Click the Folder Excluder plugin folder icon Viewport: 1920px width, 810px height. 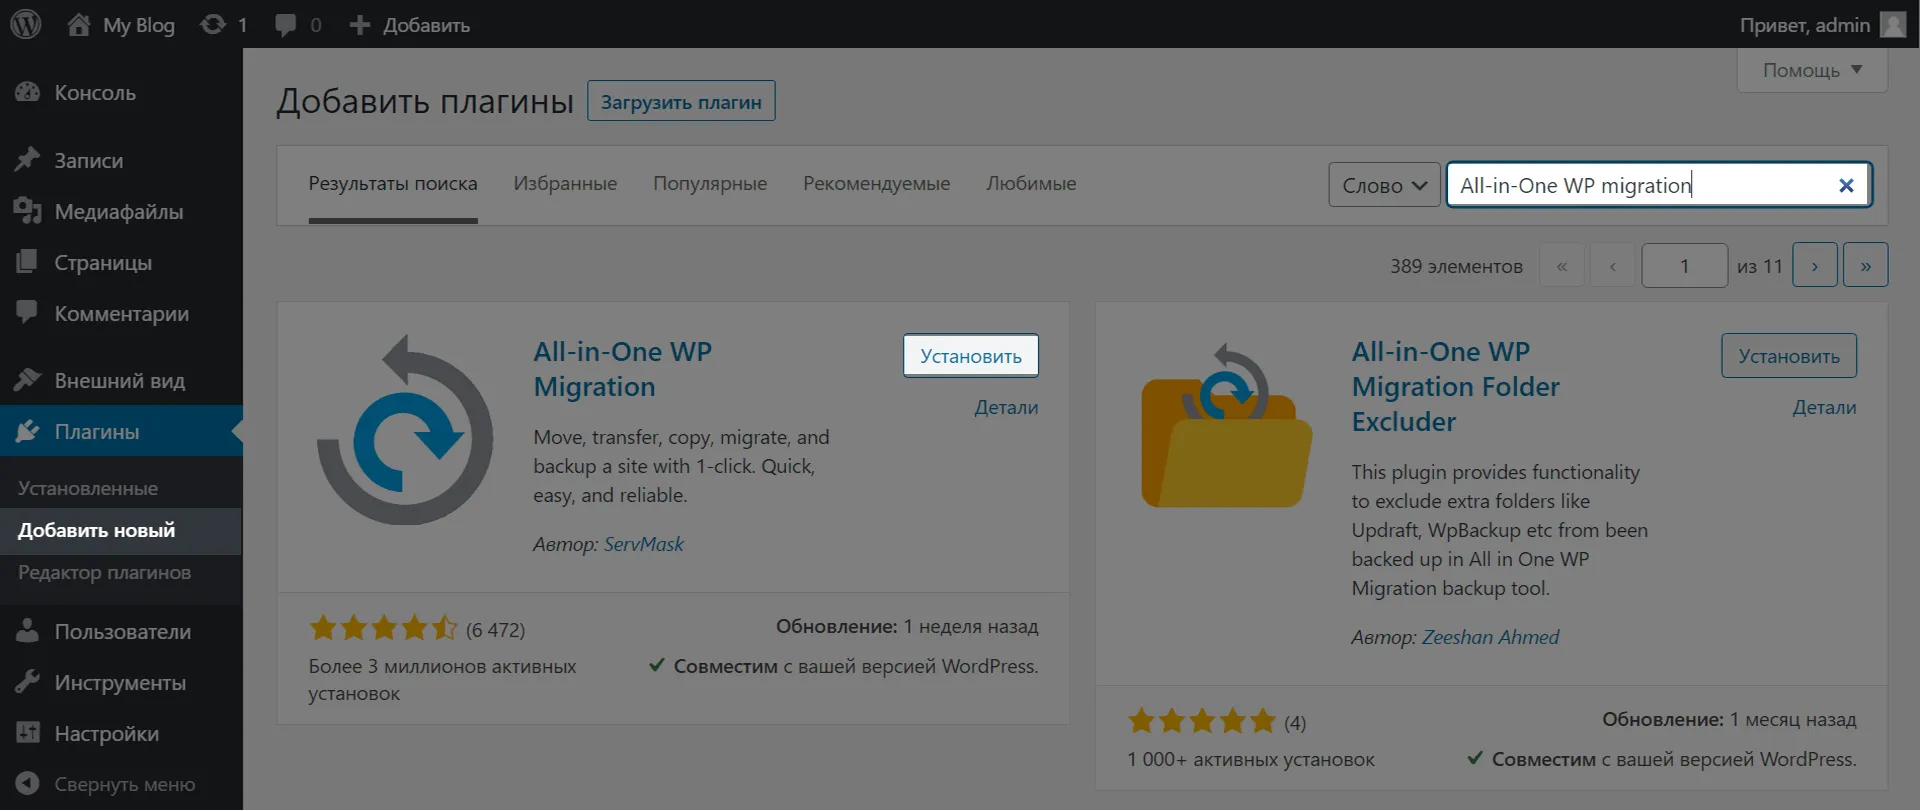[1226, 427]
